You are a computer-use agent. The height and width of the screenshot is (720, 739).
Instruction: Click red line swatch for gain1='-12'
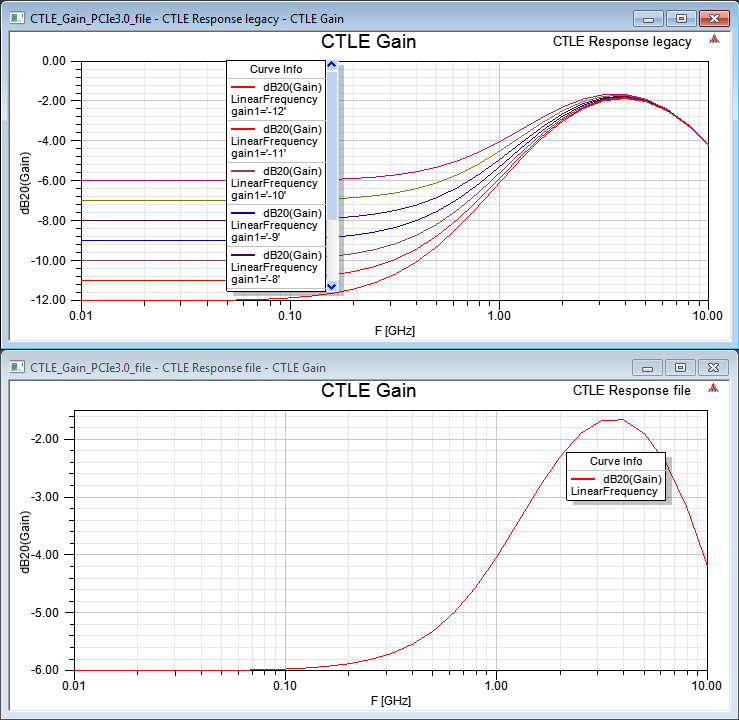243,87
